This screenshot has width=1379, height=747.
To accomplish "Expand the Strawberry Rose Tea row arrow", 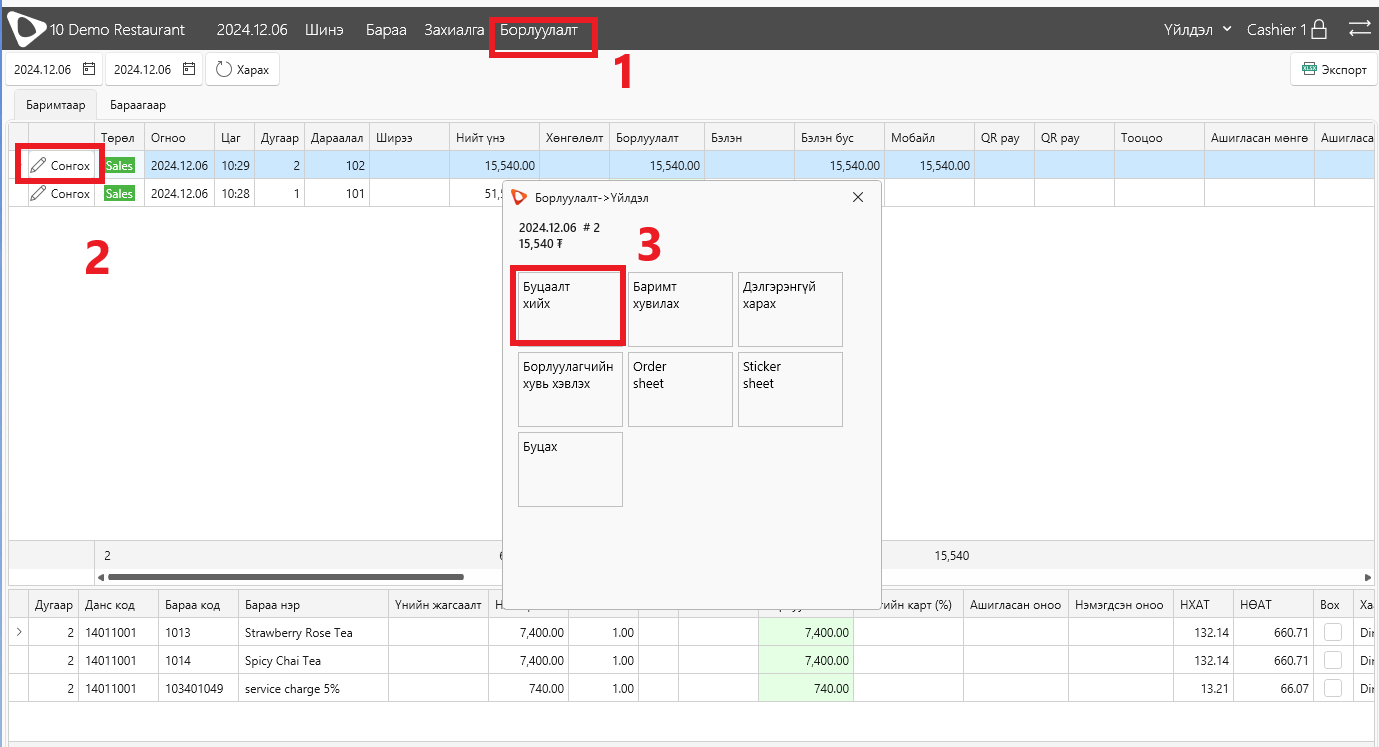I will [x=19, y=632].
